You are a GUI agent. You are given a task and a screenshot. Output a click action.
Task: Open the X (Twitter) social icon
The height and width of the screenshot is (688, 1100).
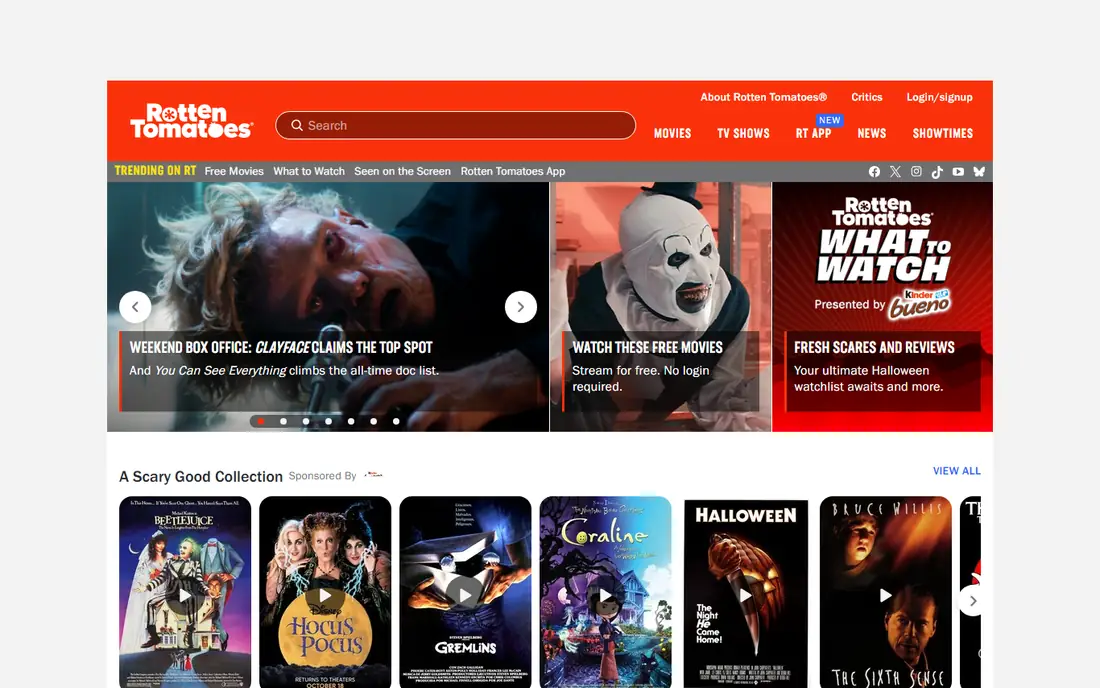click(895, 171)
